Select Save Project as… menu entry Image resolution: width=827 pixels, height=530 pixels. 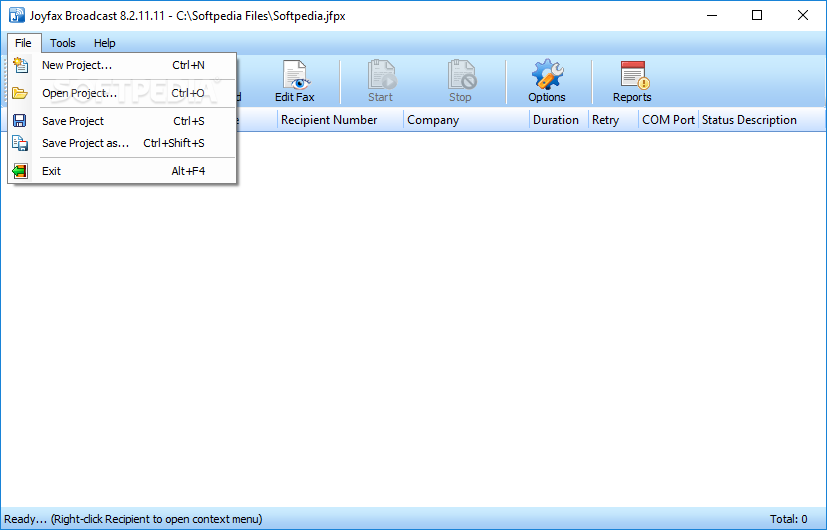click(122, 143)
